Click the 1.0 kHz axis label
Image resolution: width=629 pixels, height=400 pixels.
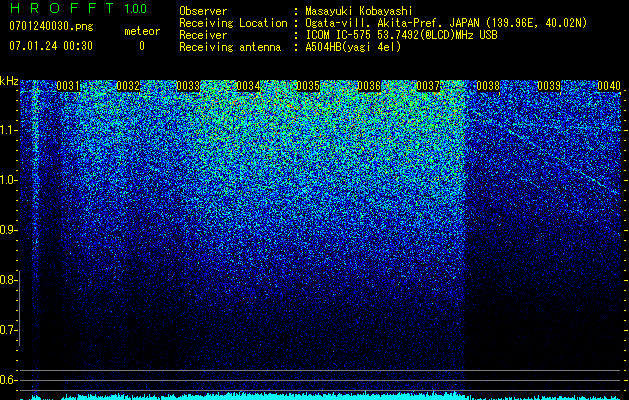click(8, 180)
